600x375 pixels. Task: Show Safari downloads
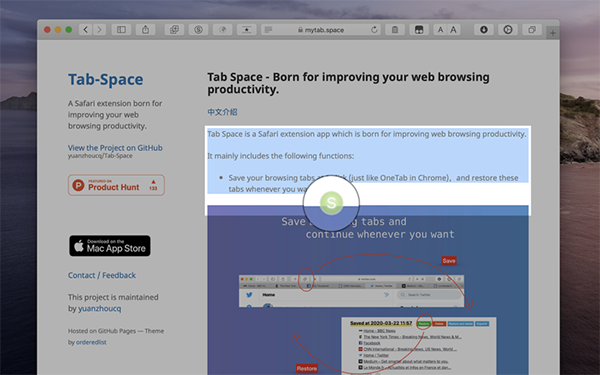coord(484,29)
